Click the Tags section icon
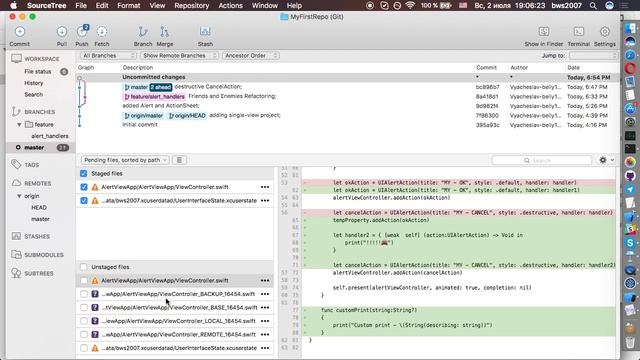Screen dimensions: 640x360 tap(16, 164)
